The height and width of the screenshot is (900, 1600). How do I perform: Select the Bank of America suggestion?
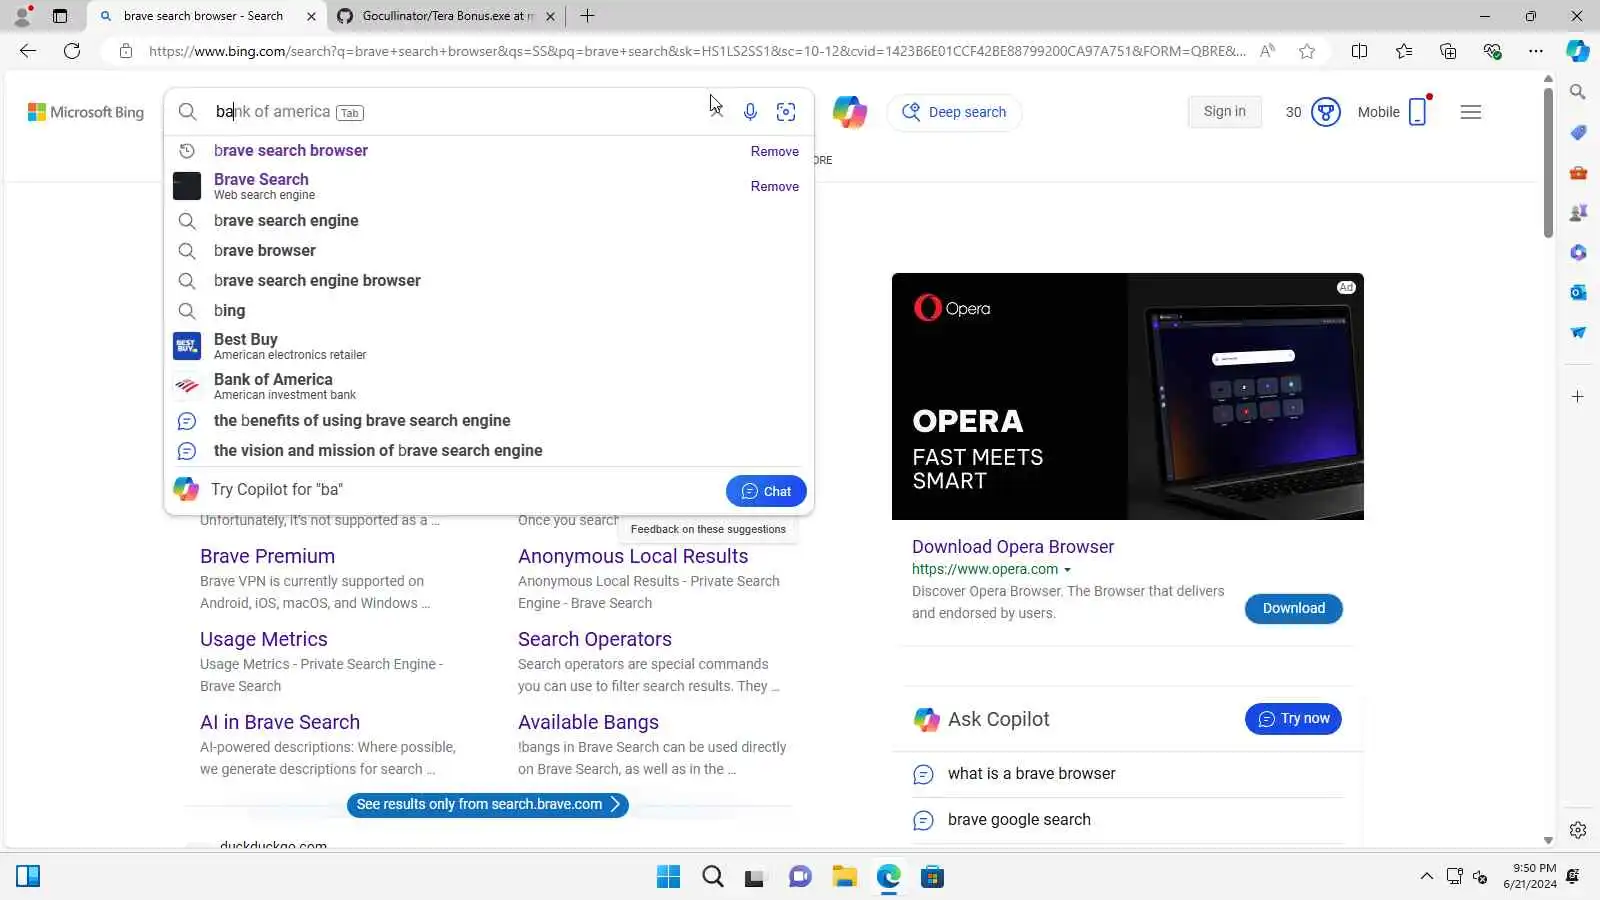[x=489, y=386]
